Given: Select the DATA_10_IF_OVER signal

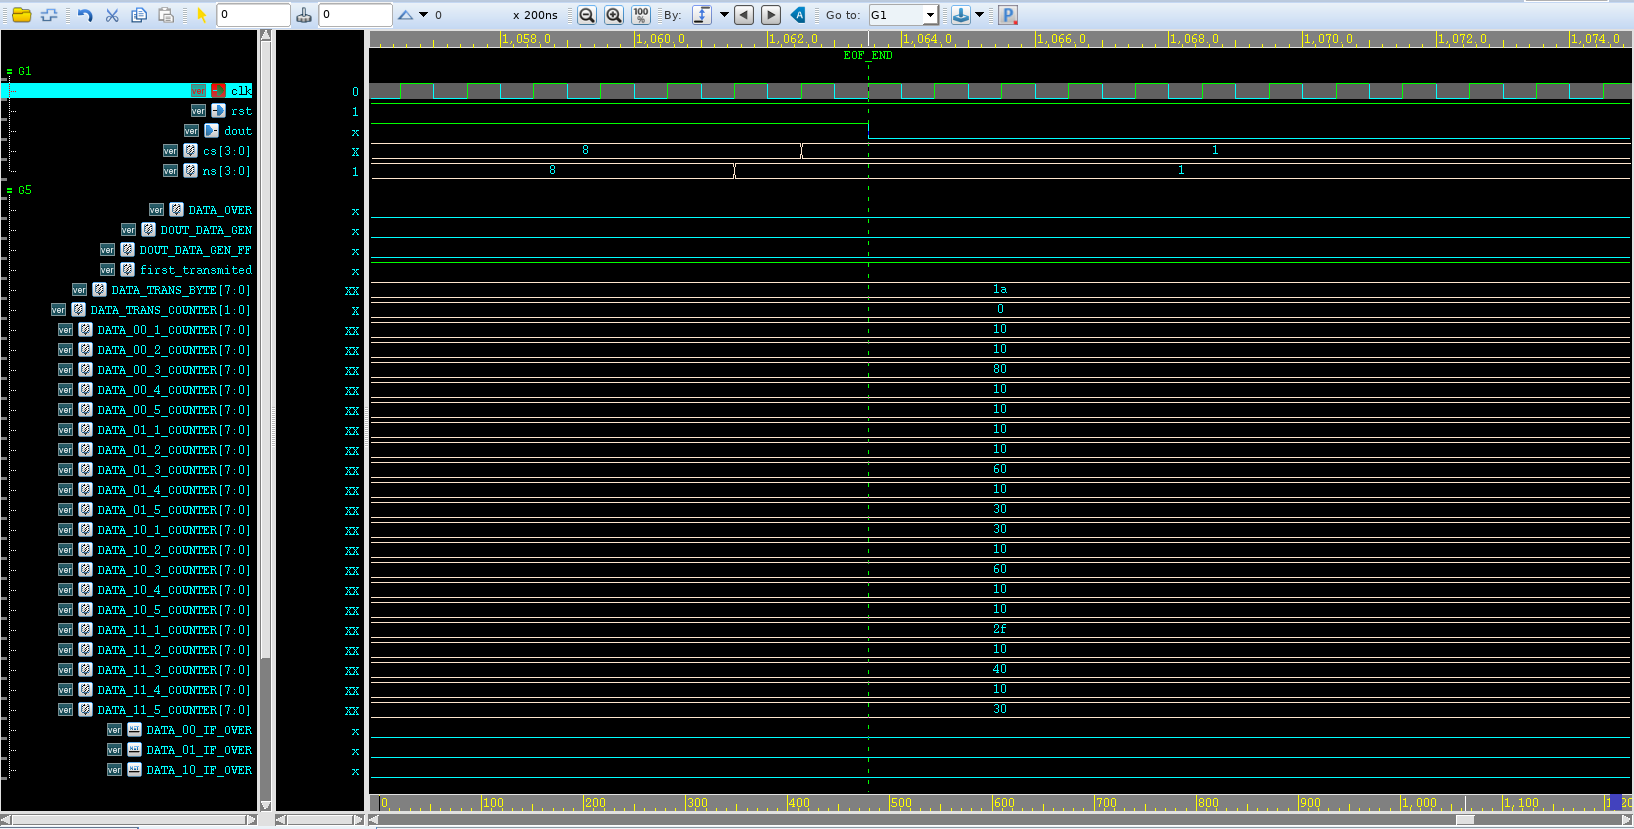Looking at the screenshot, I should point(199,770).
